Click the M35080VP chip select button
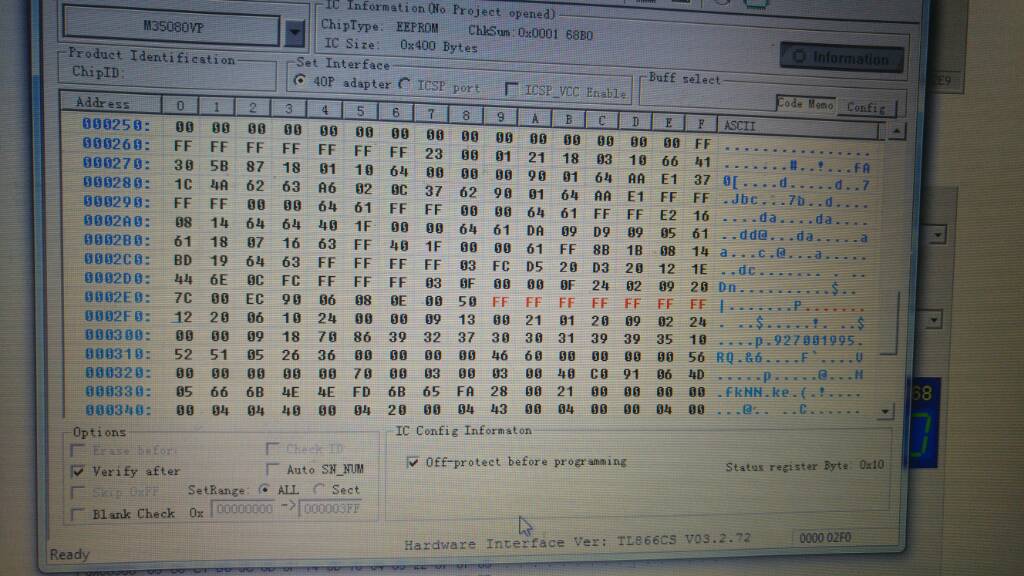 tap(171, 29)
